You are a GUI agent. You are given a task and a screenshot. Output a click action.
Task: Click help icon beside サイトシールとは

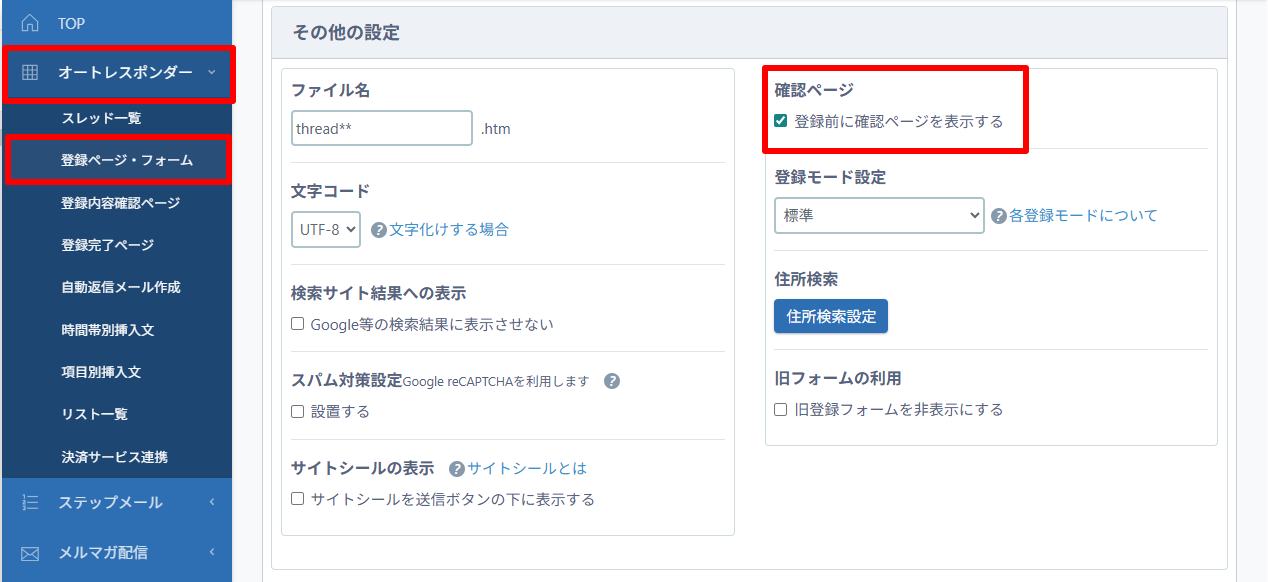457,469
